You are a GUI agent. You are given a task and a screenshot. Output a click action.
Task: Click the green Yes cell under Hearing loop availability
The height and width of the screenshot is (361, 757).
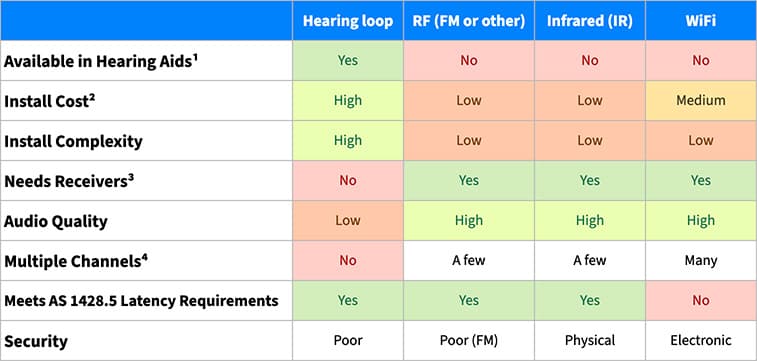point(348,60)
